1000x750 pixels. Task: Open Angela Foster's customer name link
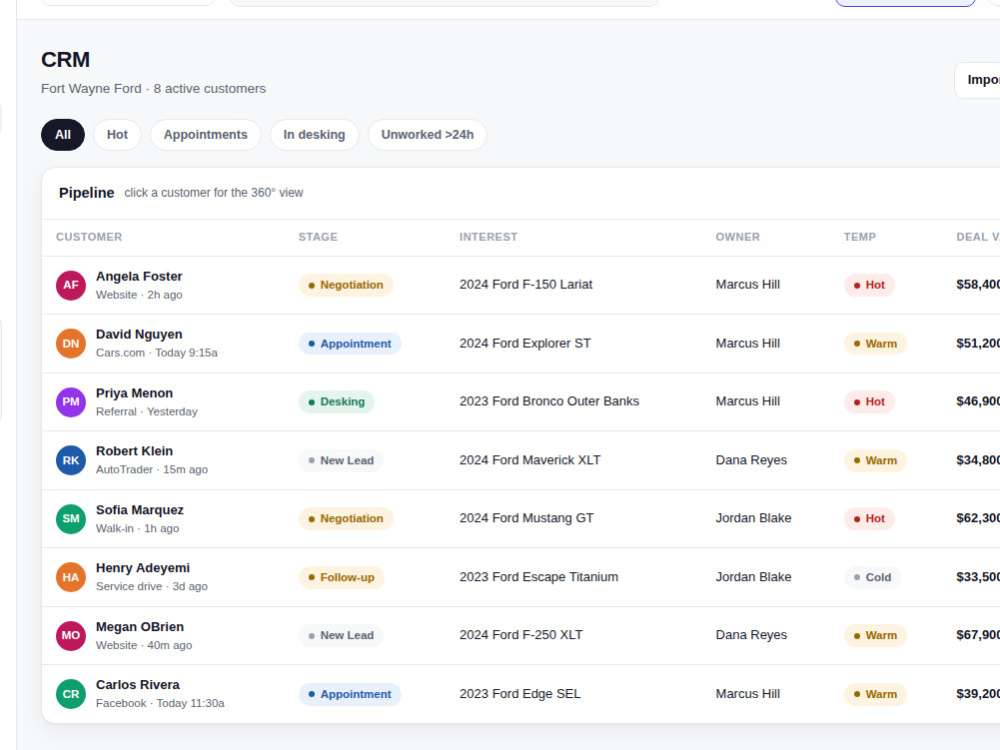point(139,276)
